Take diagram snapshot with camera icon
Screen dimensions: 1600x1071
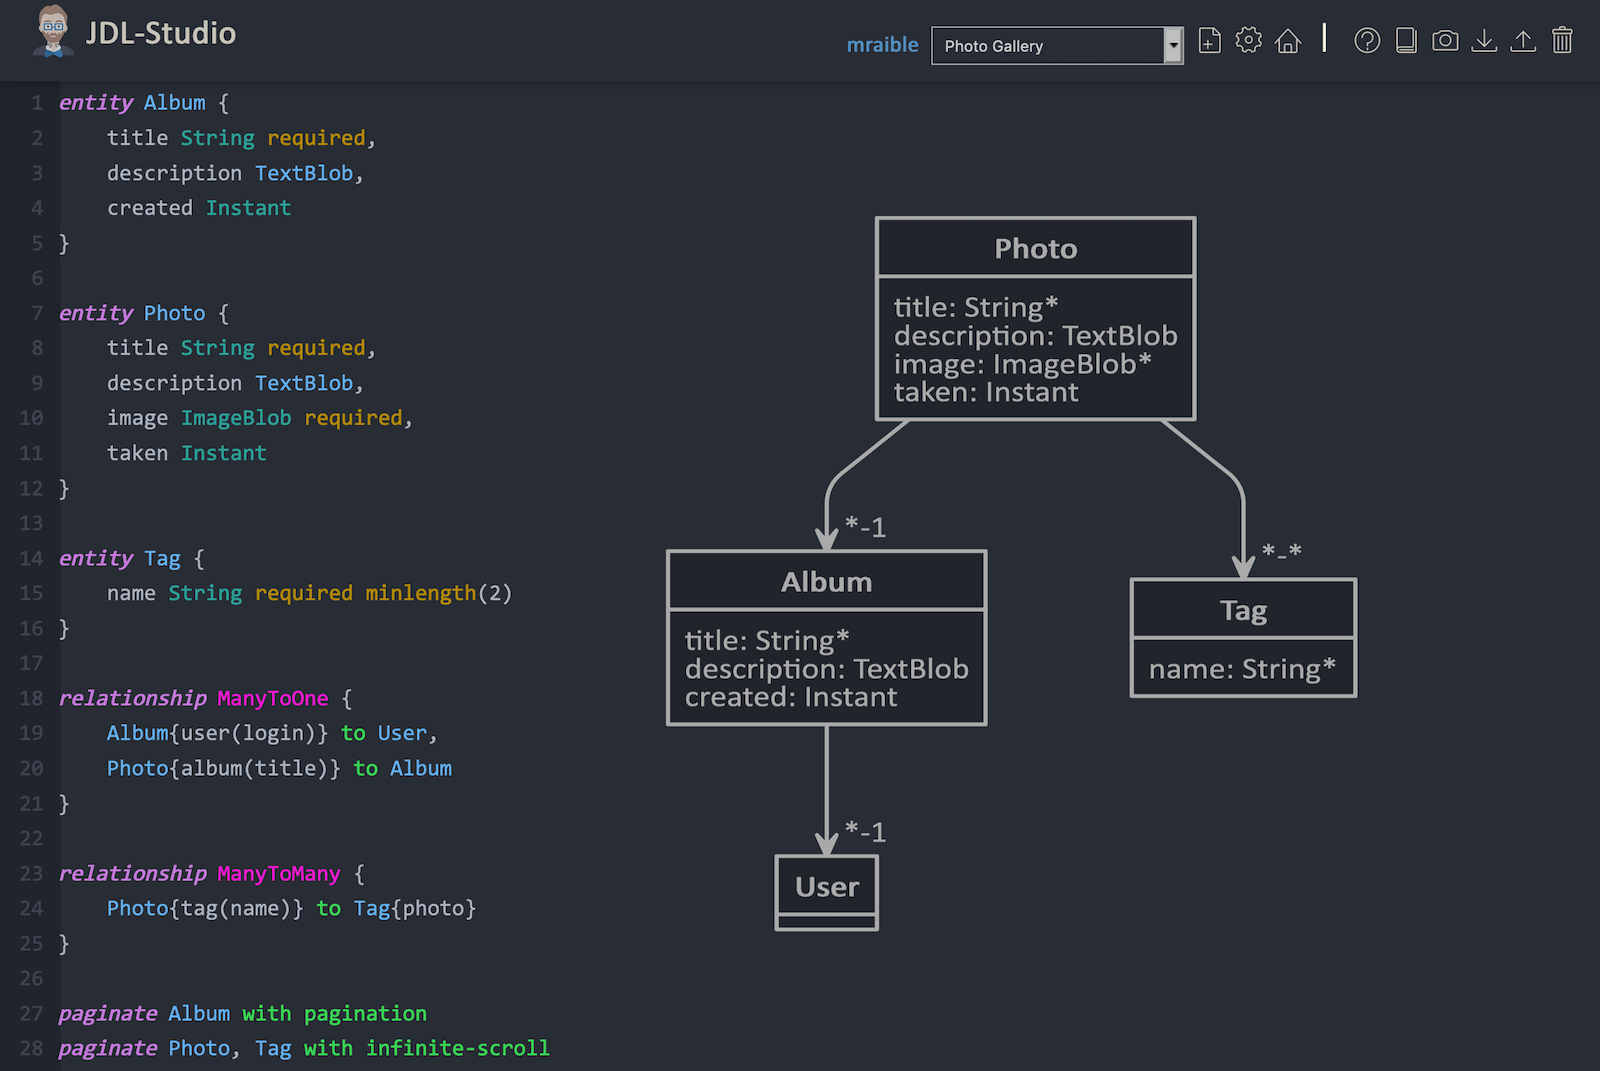(x=1445, y=41)
